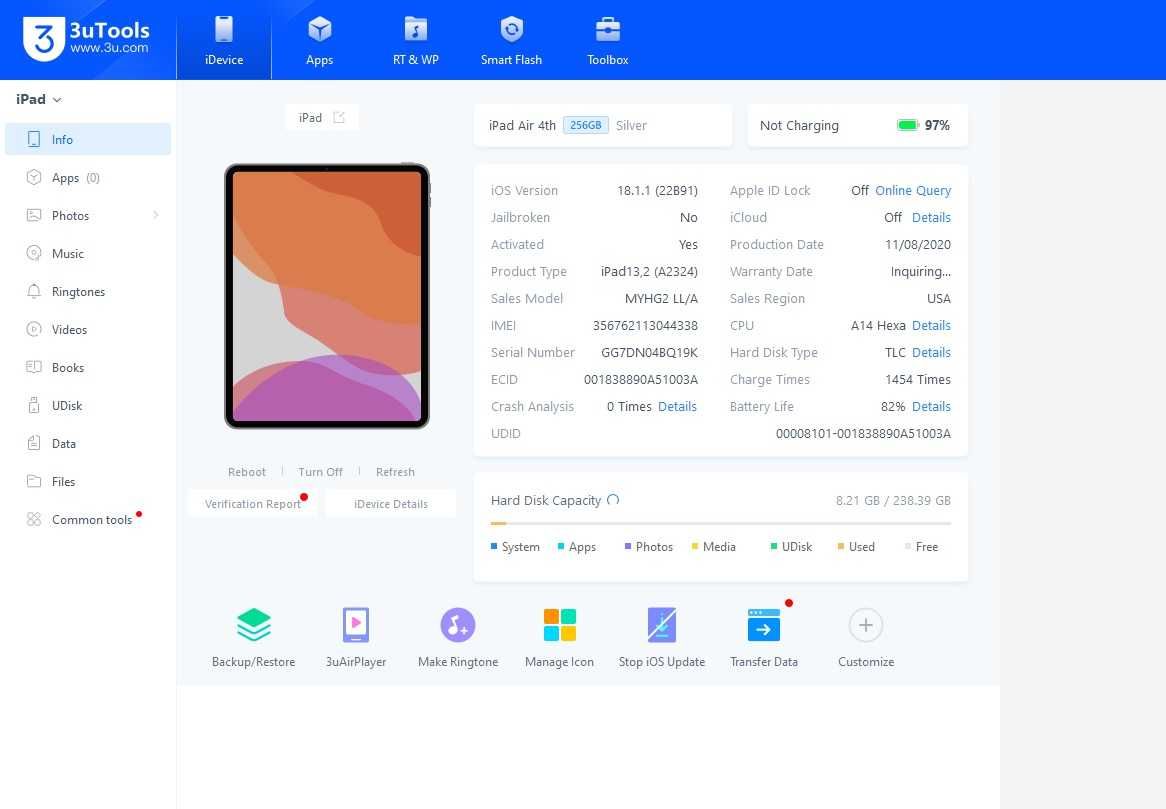The image size is (1166, 809).
Task: Click the green battery icon
Action: [908, 125]
